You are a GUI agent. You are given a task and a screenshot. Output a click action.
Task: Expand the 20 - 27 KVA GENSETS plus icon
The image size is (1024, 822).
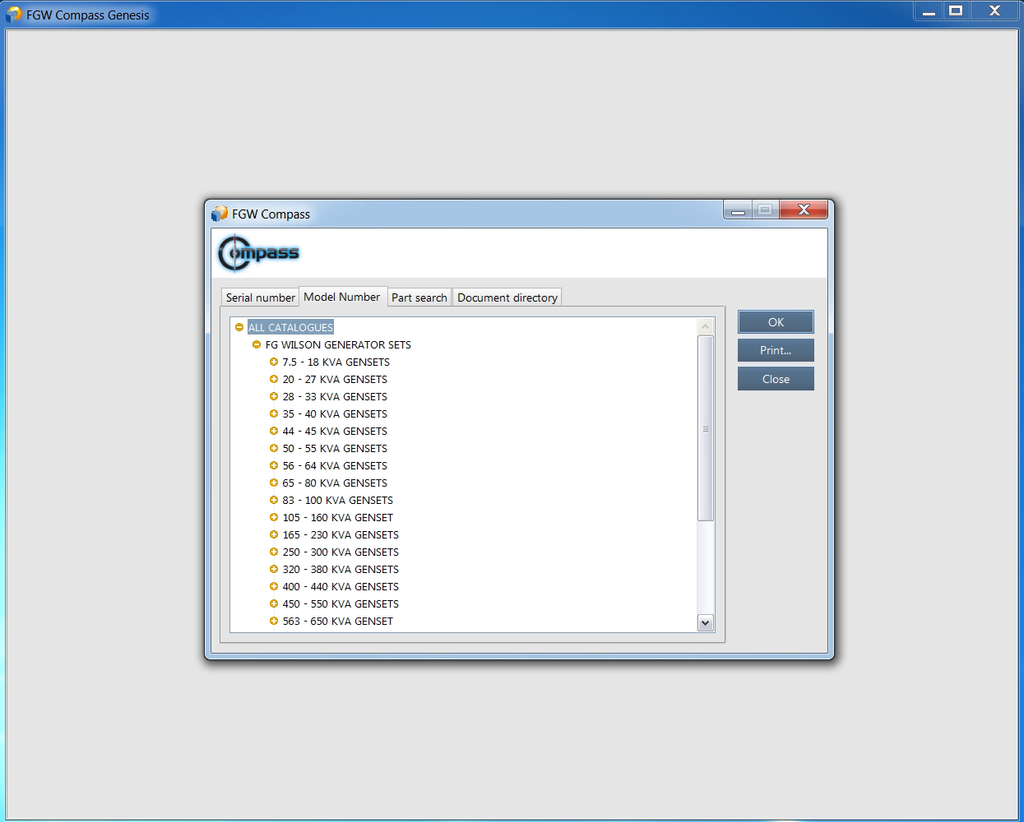coord(274,379)
